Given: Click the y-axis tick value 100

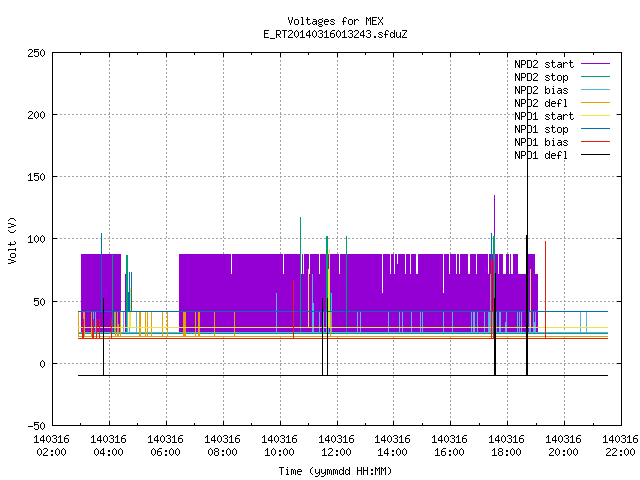Looking at the screenshot, I should point(36,239).
